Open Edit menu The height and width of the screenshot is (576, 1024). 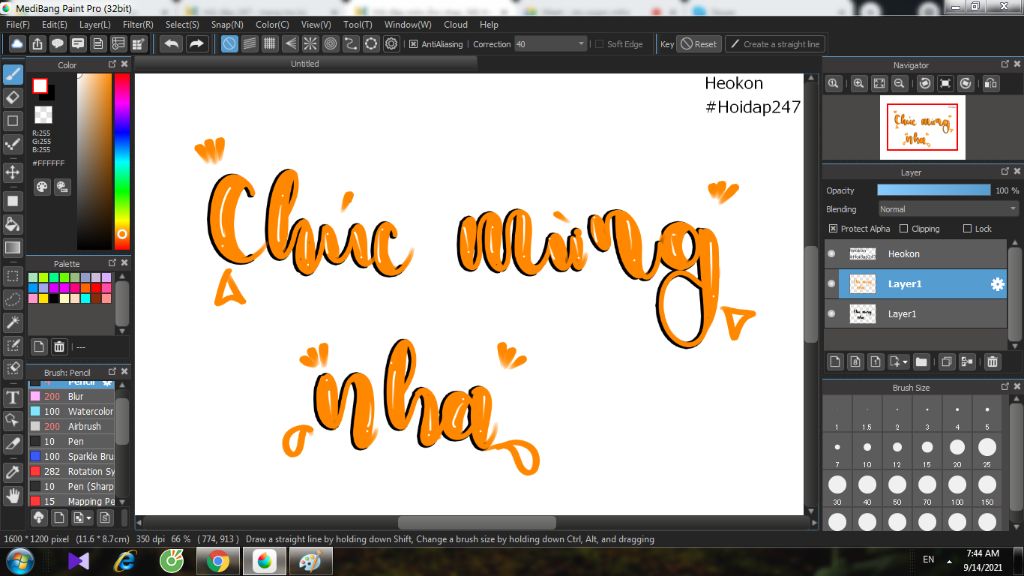pyautogui.click(x=54, y=24)
